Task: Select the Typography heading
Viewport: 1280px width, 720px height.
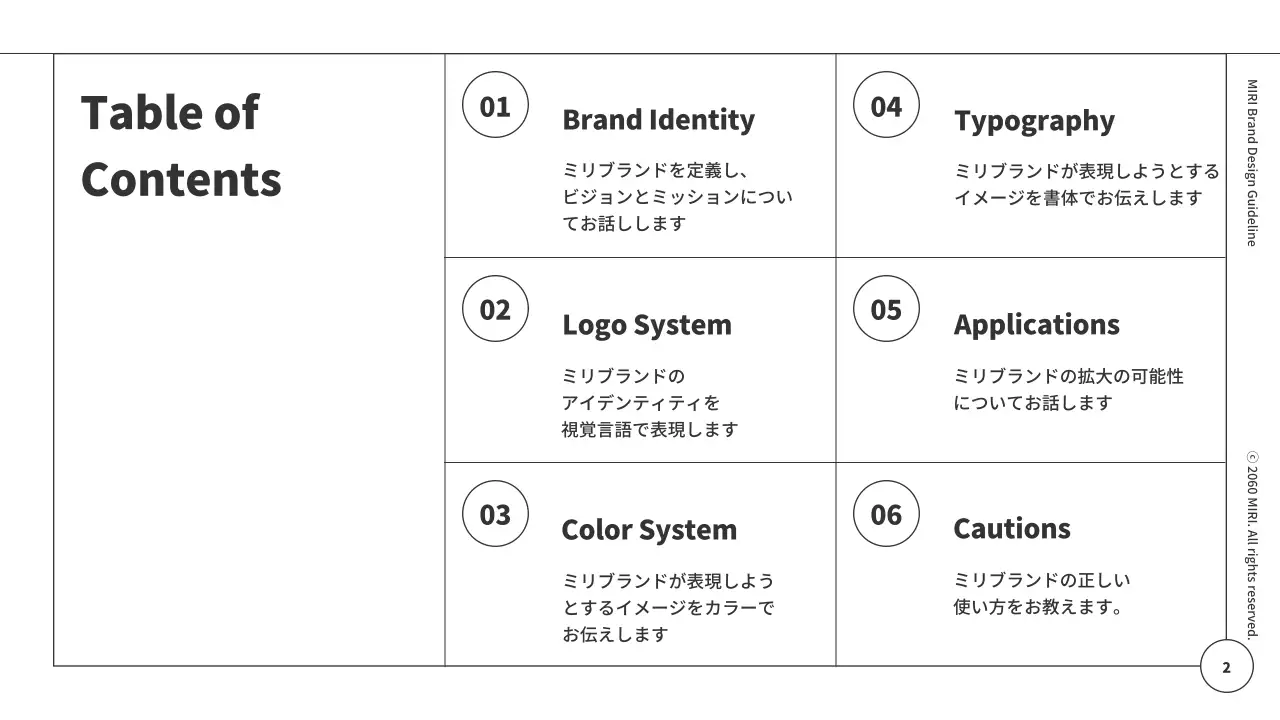Action: click(x=1034, y=121)
